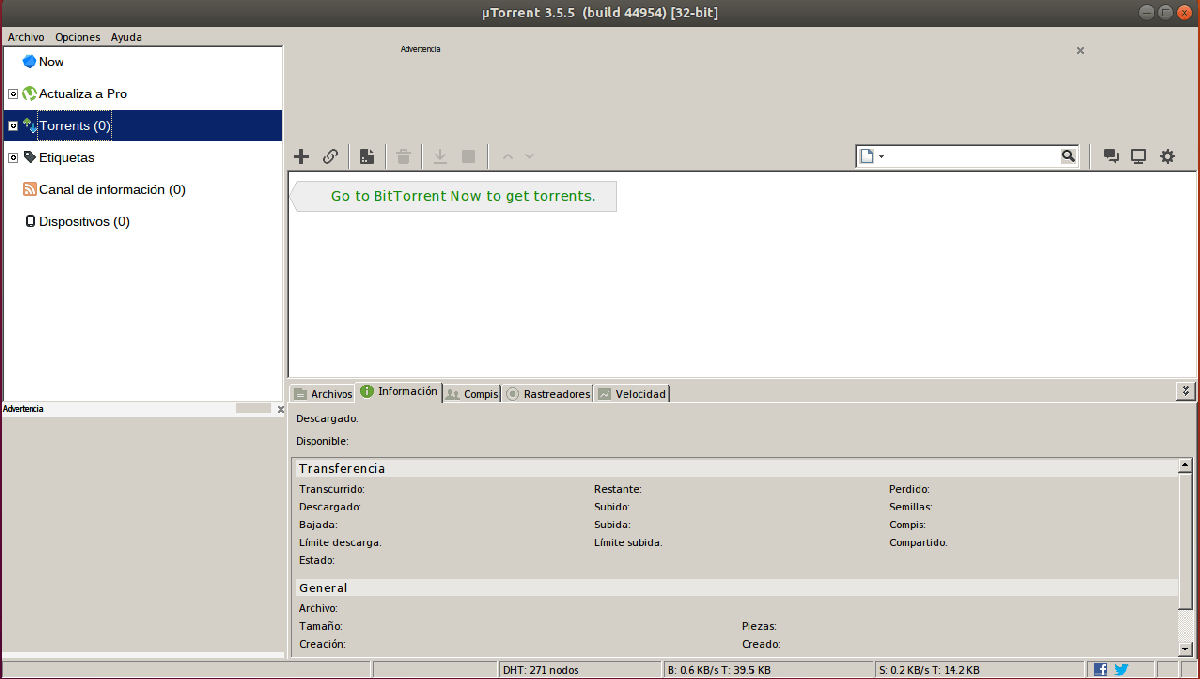The height and width of the screenshot is (679, 1200).
Task: Start the search with magnifier icon
Action: [x=1068, y=156]
